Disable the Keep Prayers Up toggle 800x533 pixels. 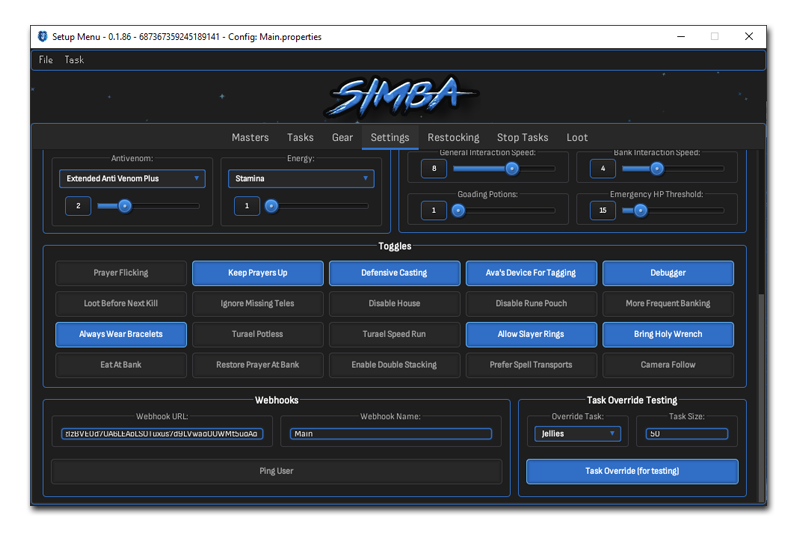coord(258,273)
